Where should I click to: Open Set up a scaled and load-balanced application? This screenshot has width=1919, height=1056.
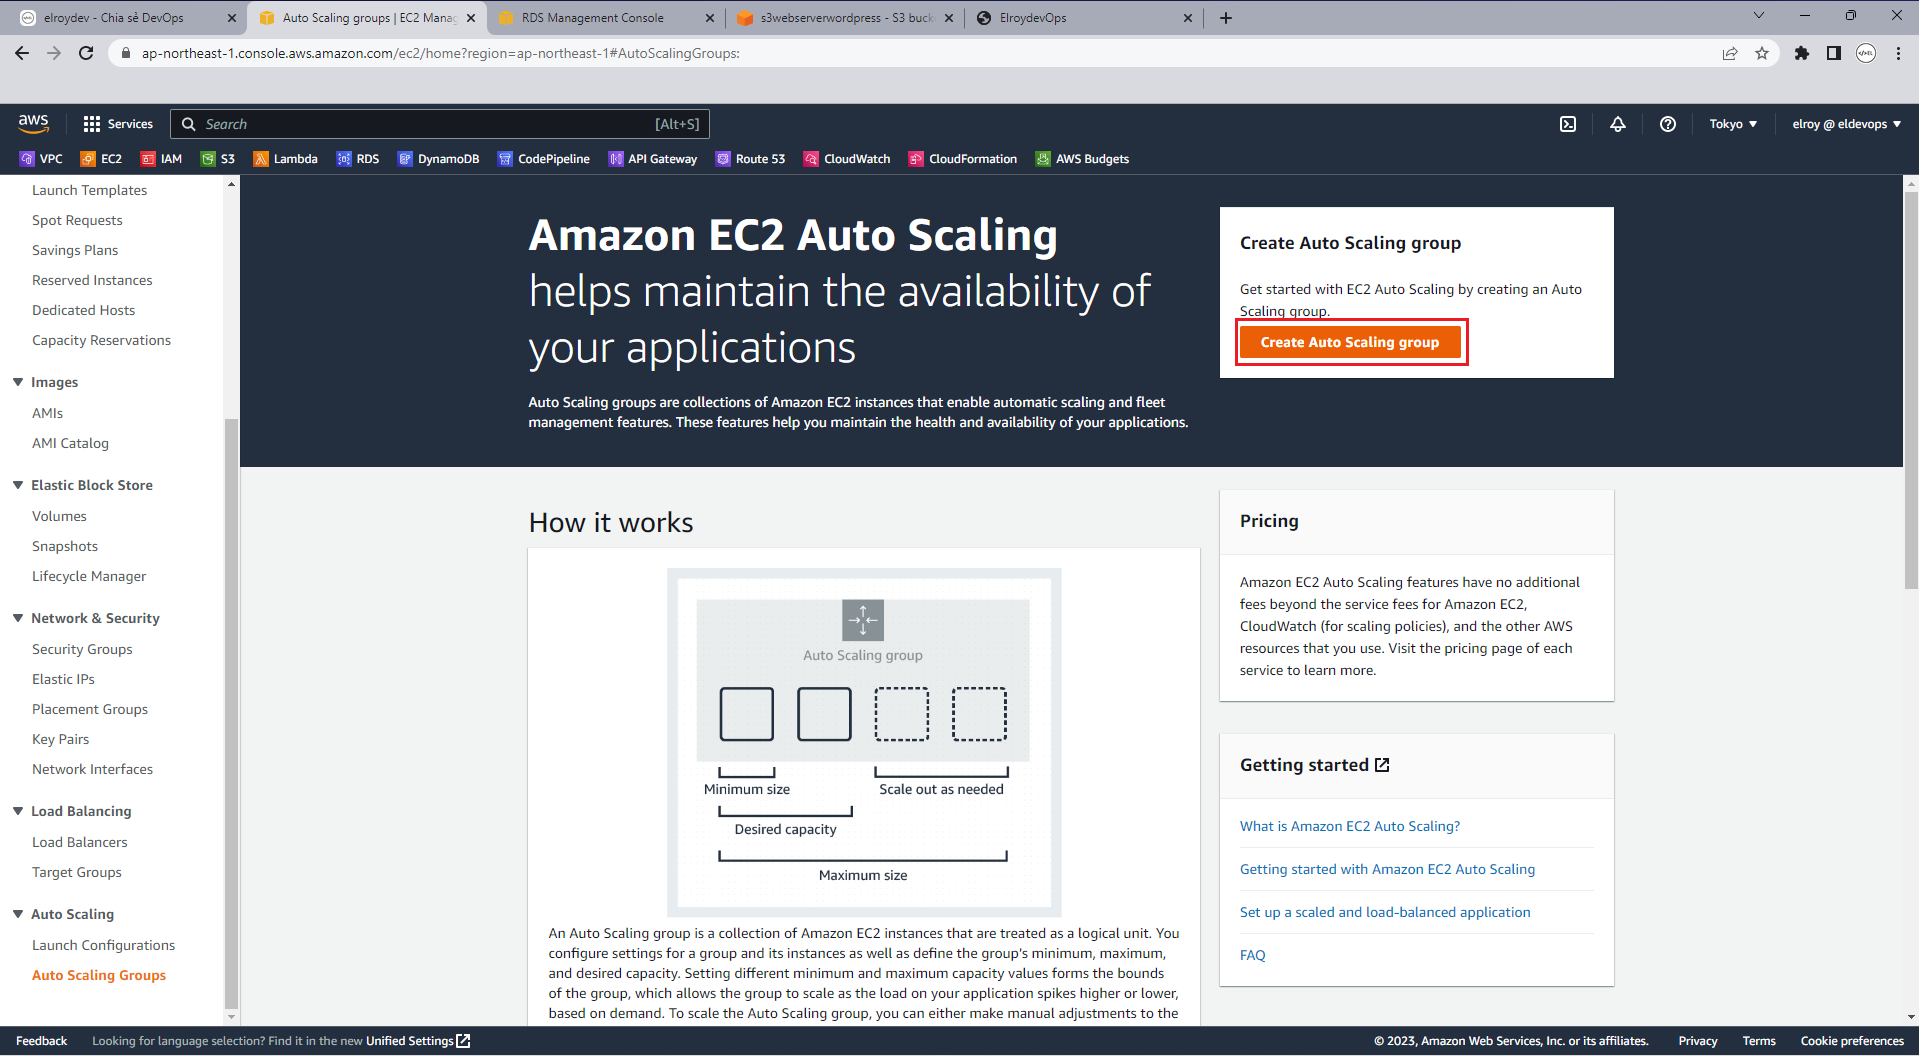pos(1385,912)
